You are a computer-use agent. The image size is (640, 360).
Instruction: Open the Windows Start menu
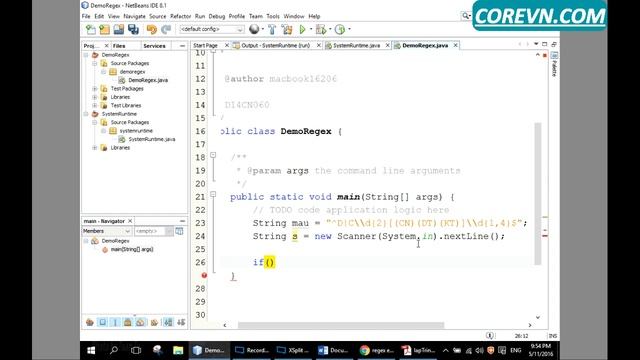click(x=91, y=350)
